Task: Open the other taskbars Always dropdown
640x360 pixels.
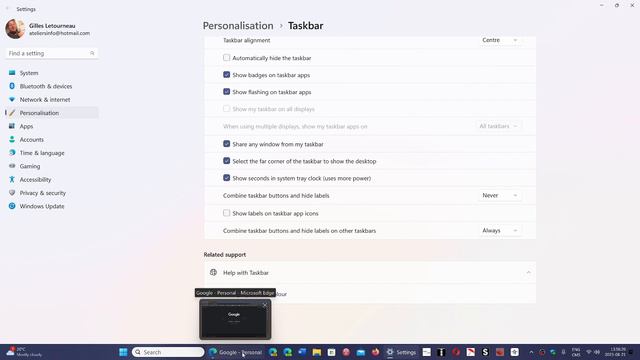Action: coord(500,231)
